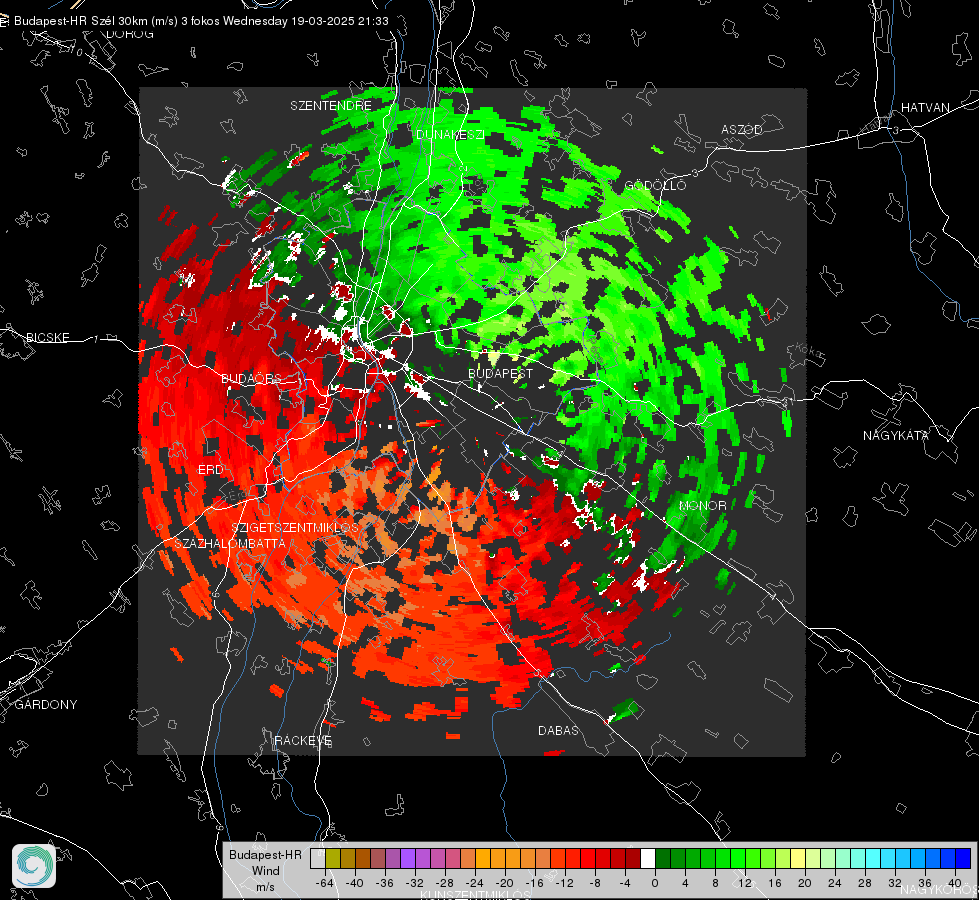
Task: Click the ÉRD town label
Action: pyautogui.click(x=210, y=470)
